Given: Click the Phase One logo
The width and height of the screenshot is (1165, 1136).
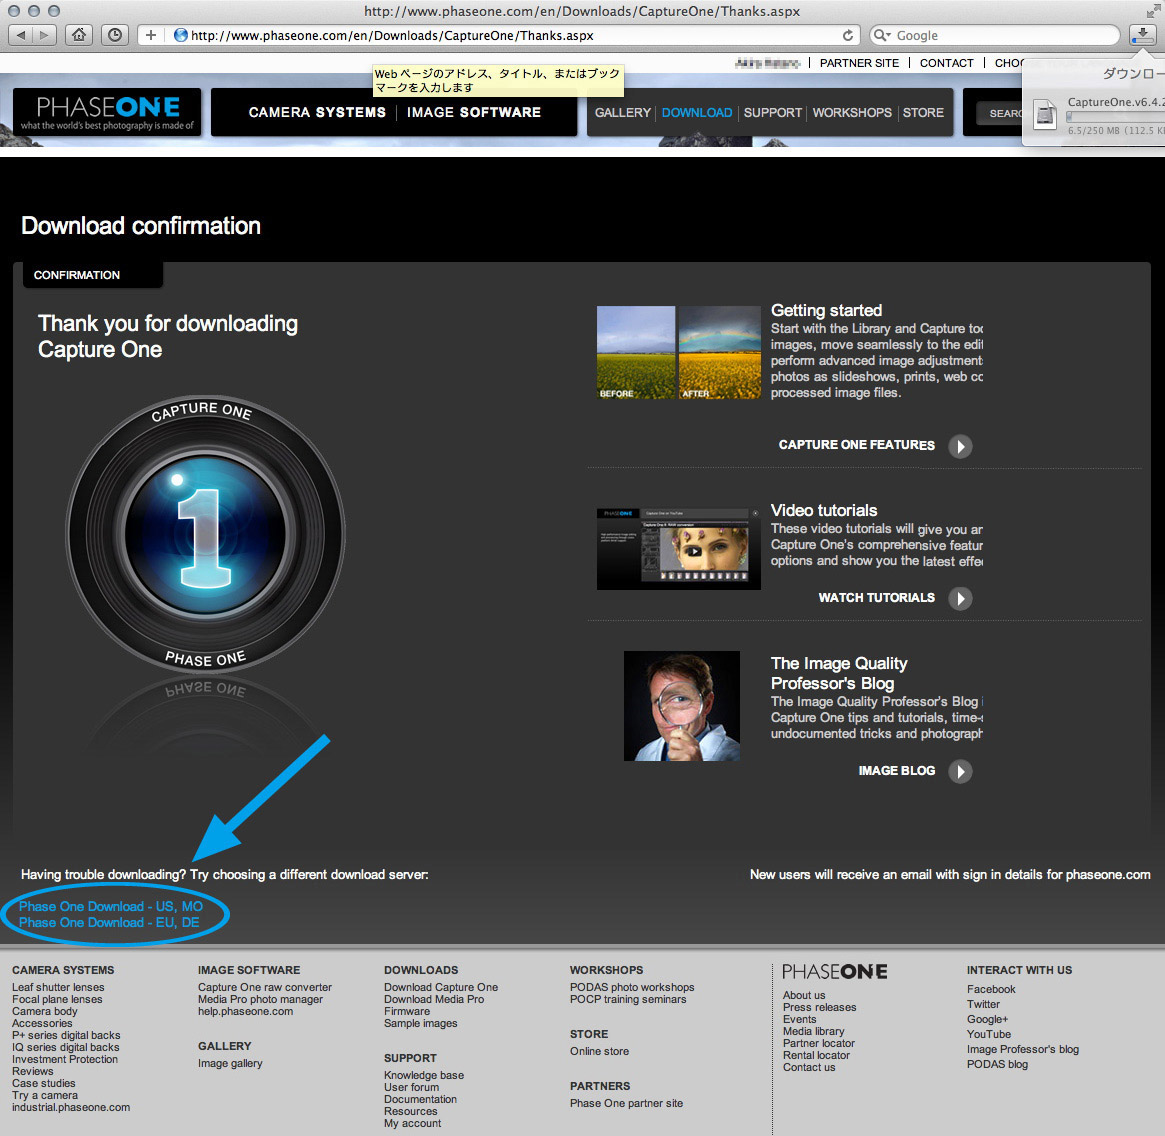Looking at the screenshot, I should (107, 112).
